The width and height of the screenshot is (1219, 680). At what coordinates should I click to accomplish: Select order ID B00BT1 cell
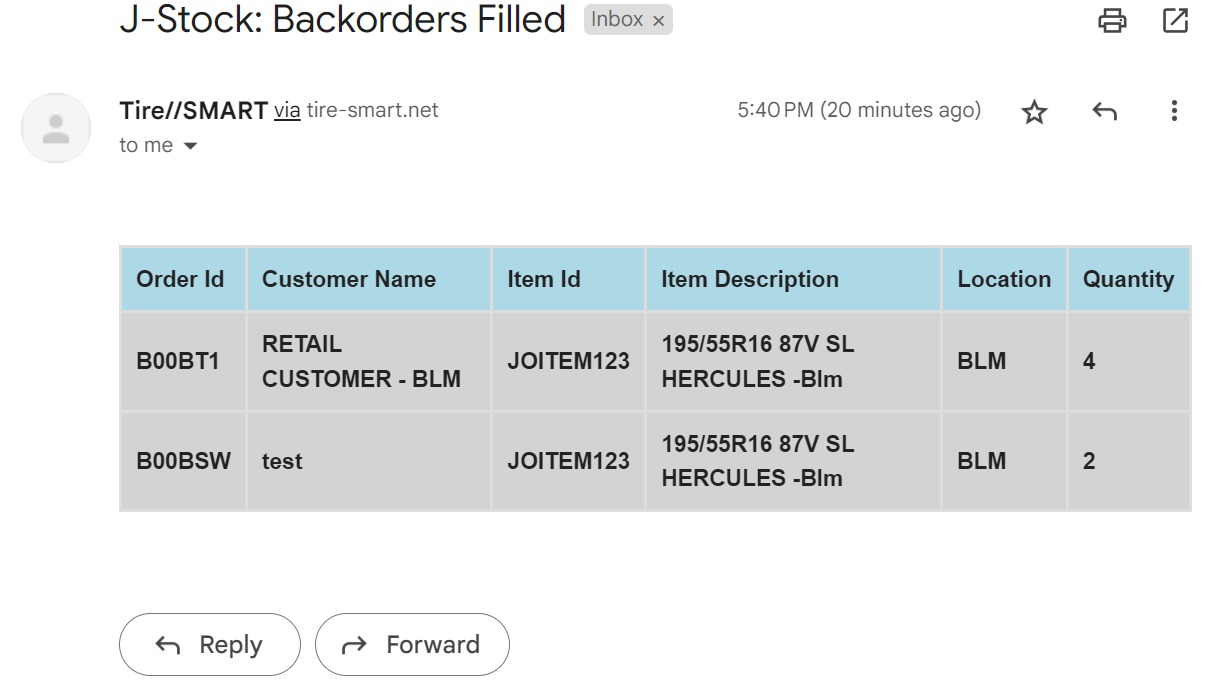(178, 361)
